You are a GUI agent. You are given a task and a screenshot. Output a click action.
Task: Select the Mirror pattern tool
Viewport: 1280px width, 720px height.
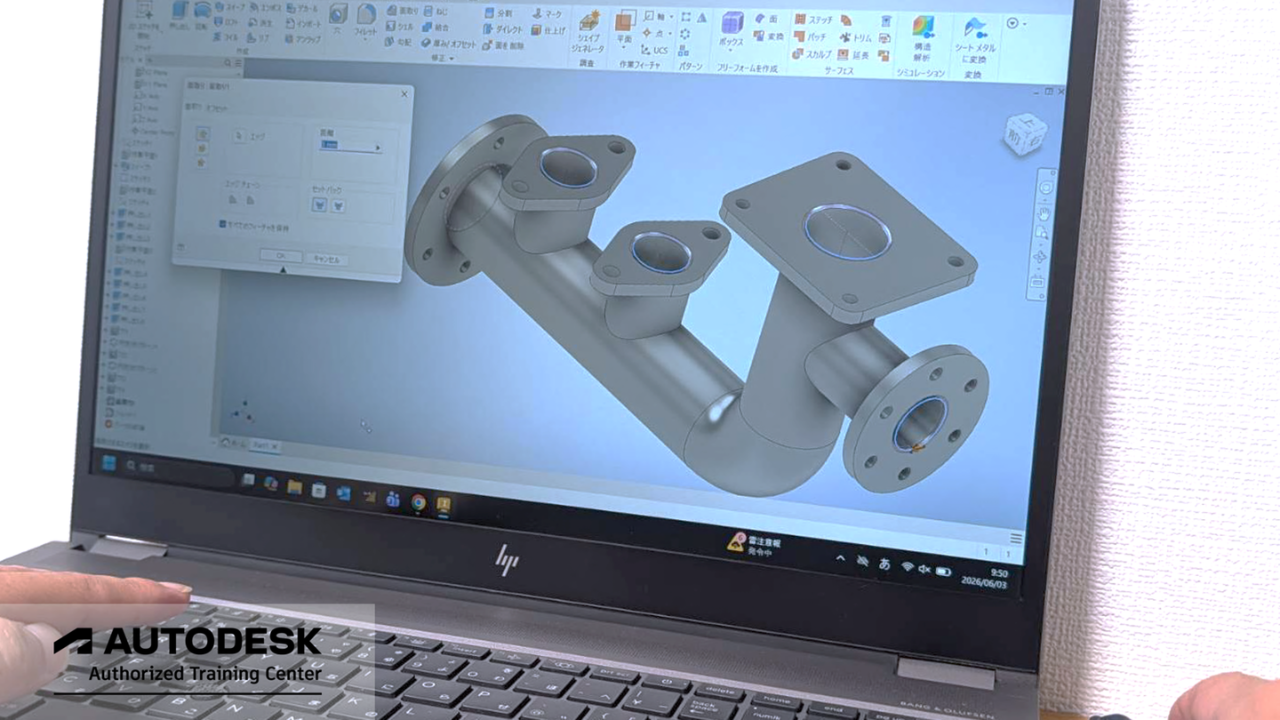[702, 18]
